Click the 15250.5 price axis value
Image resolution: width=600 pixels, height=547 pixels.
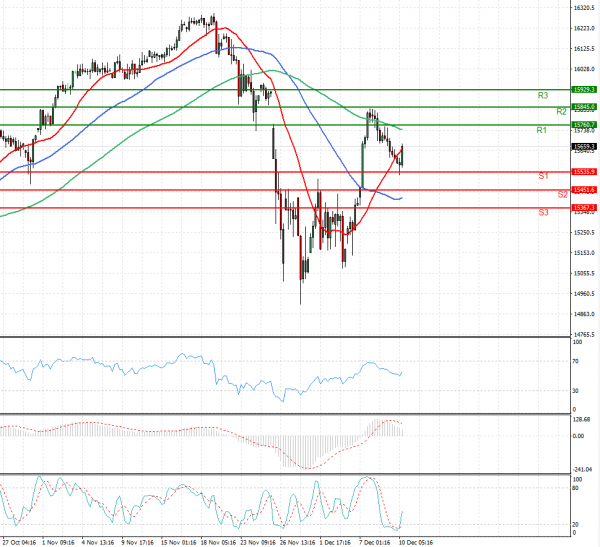pyautogui.click(x=584, y=233)
